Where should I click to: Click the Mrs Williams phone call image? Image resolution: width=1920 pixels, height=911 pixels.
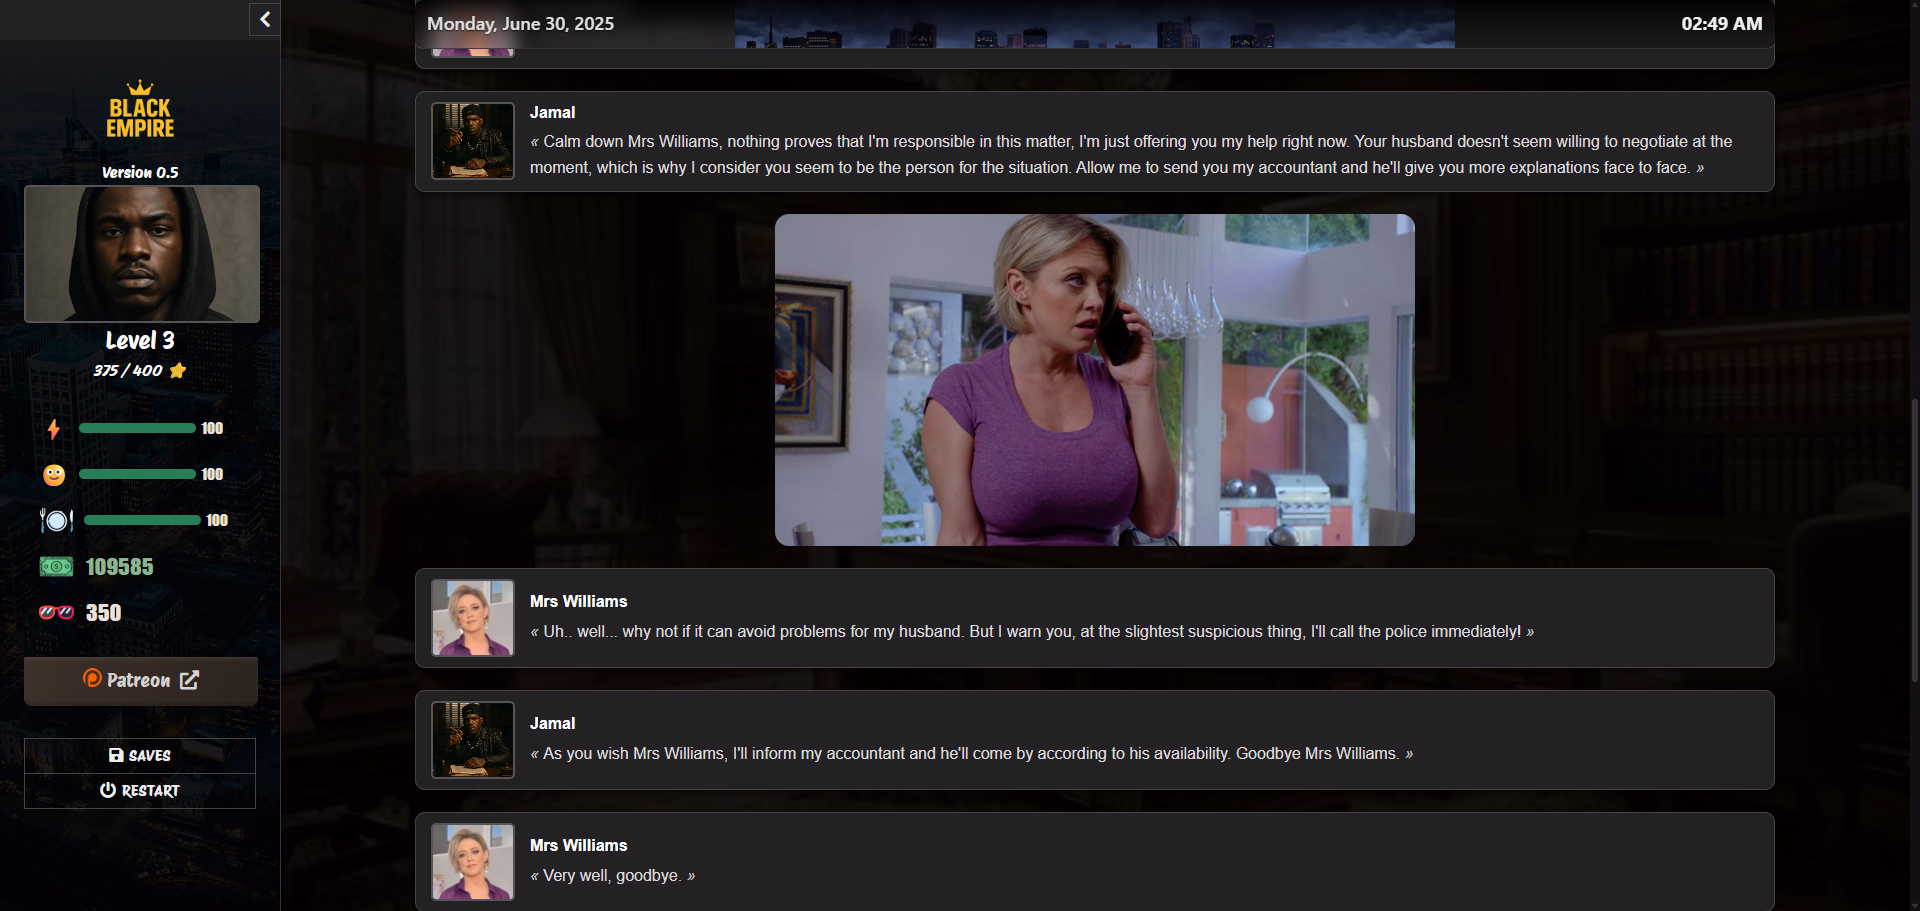point(1095,380)
